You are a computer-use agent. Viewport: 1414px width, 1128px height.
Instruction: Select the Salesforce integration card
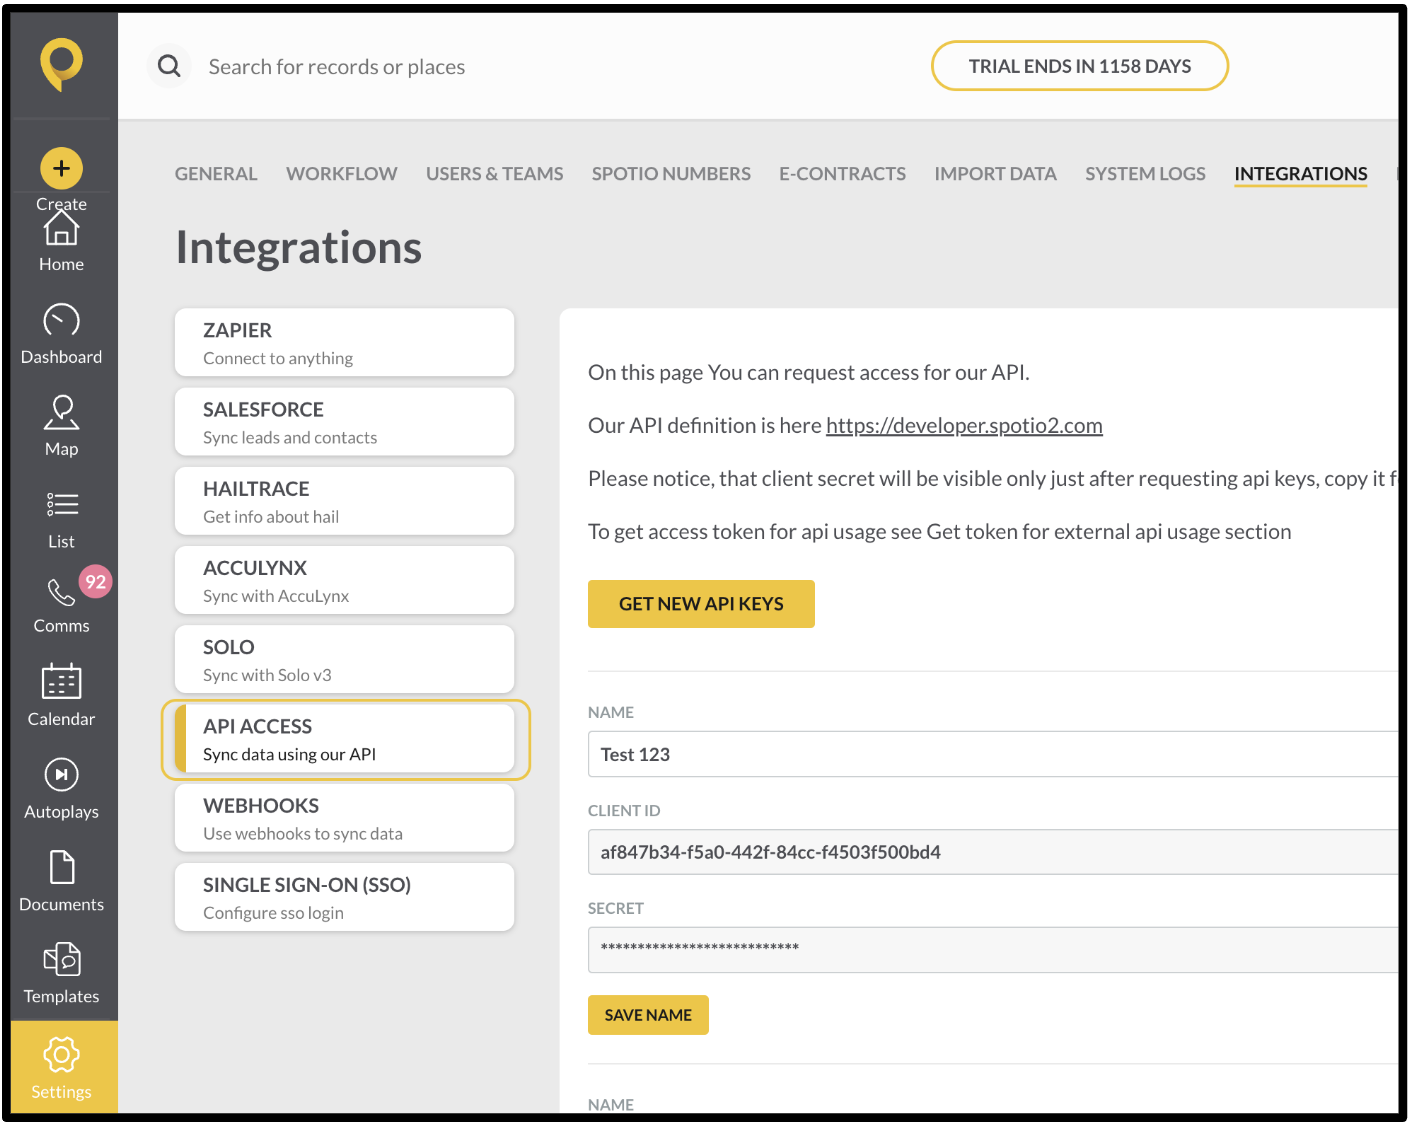(x=344, y=422)
